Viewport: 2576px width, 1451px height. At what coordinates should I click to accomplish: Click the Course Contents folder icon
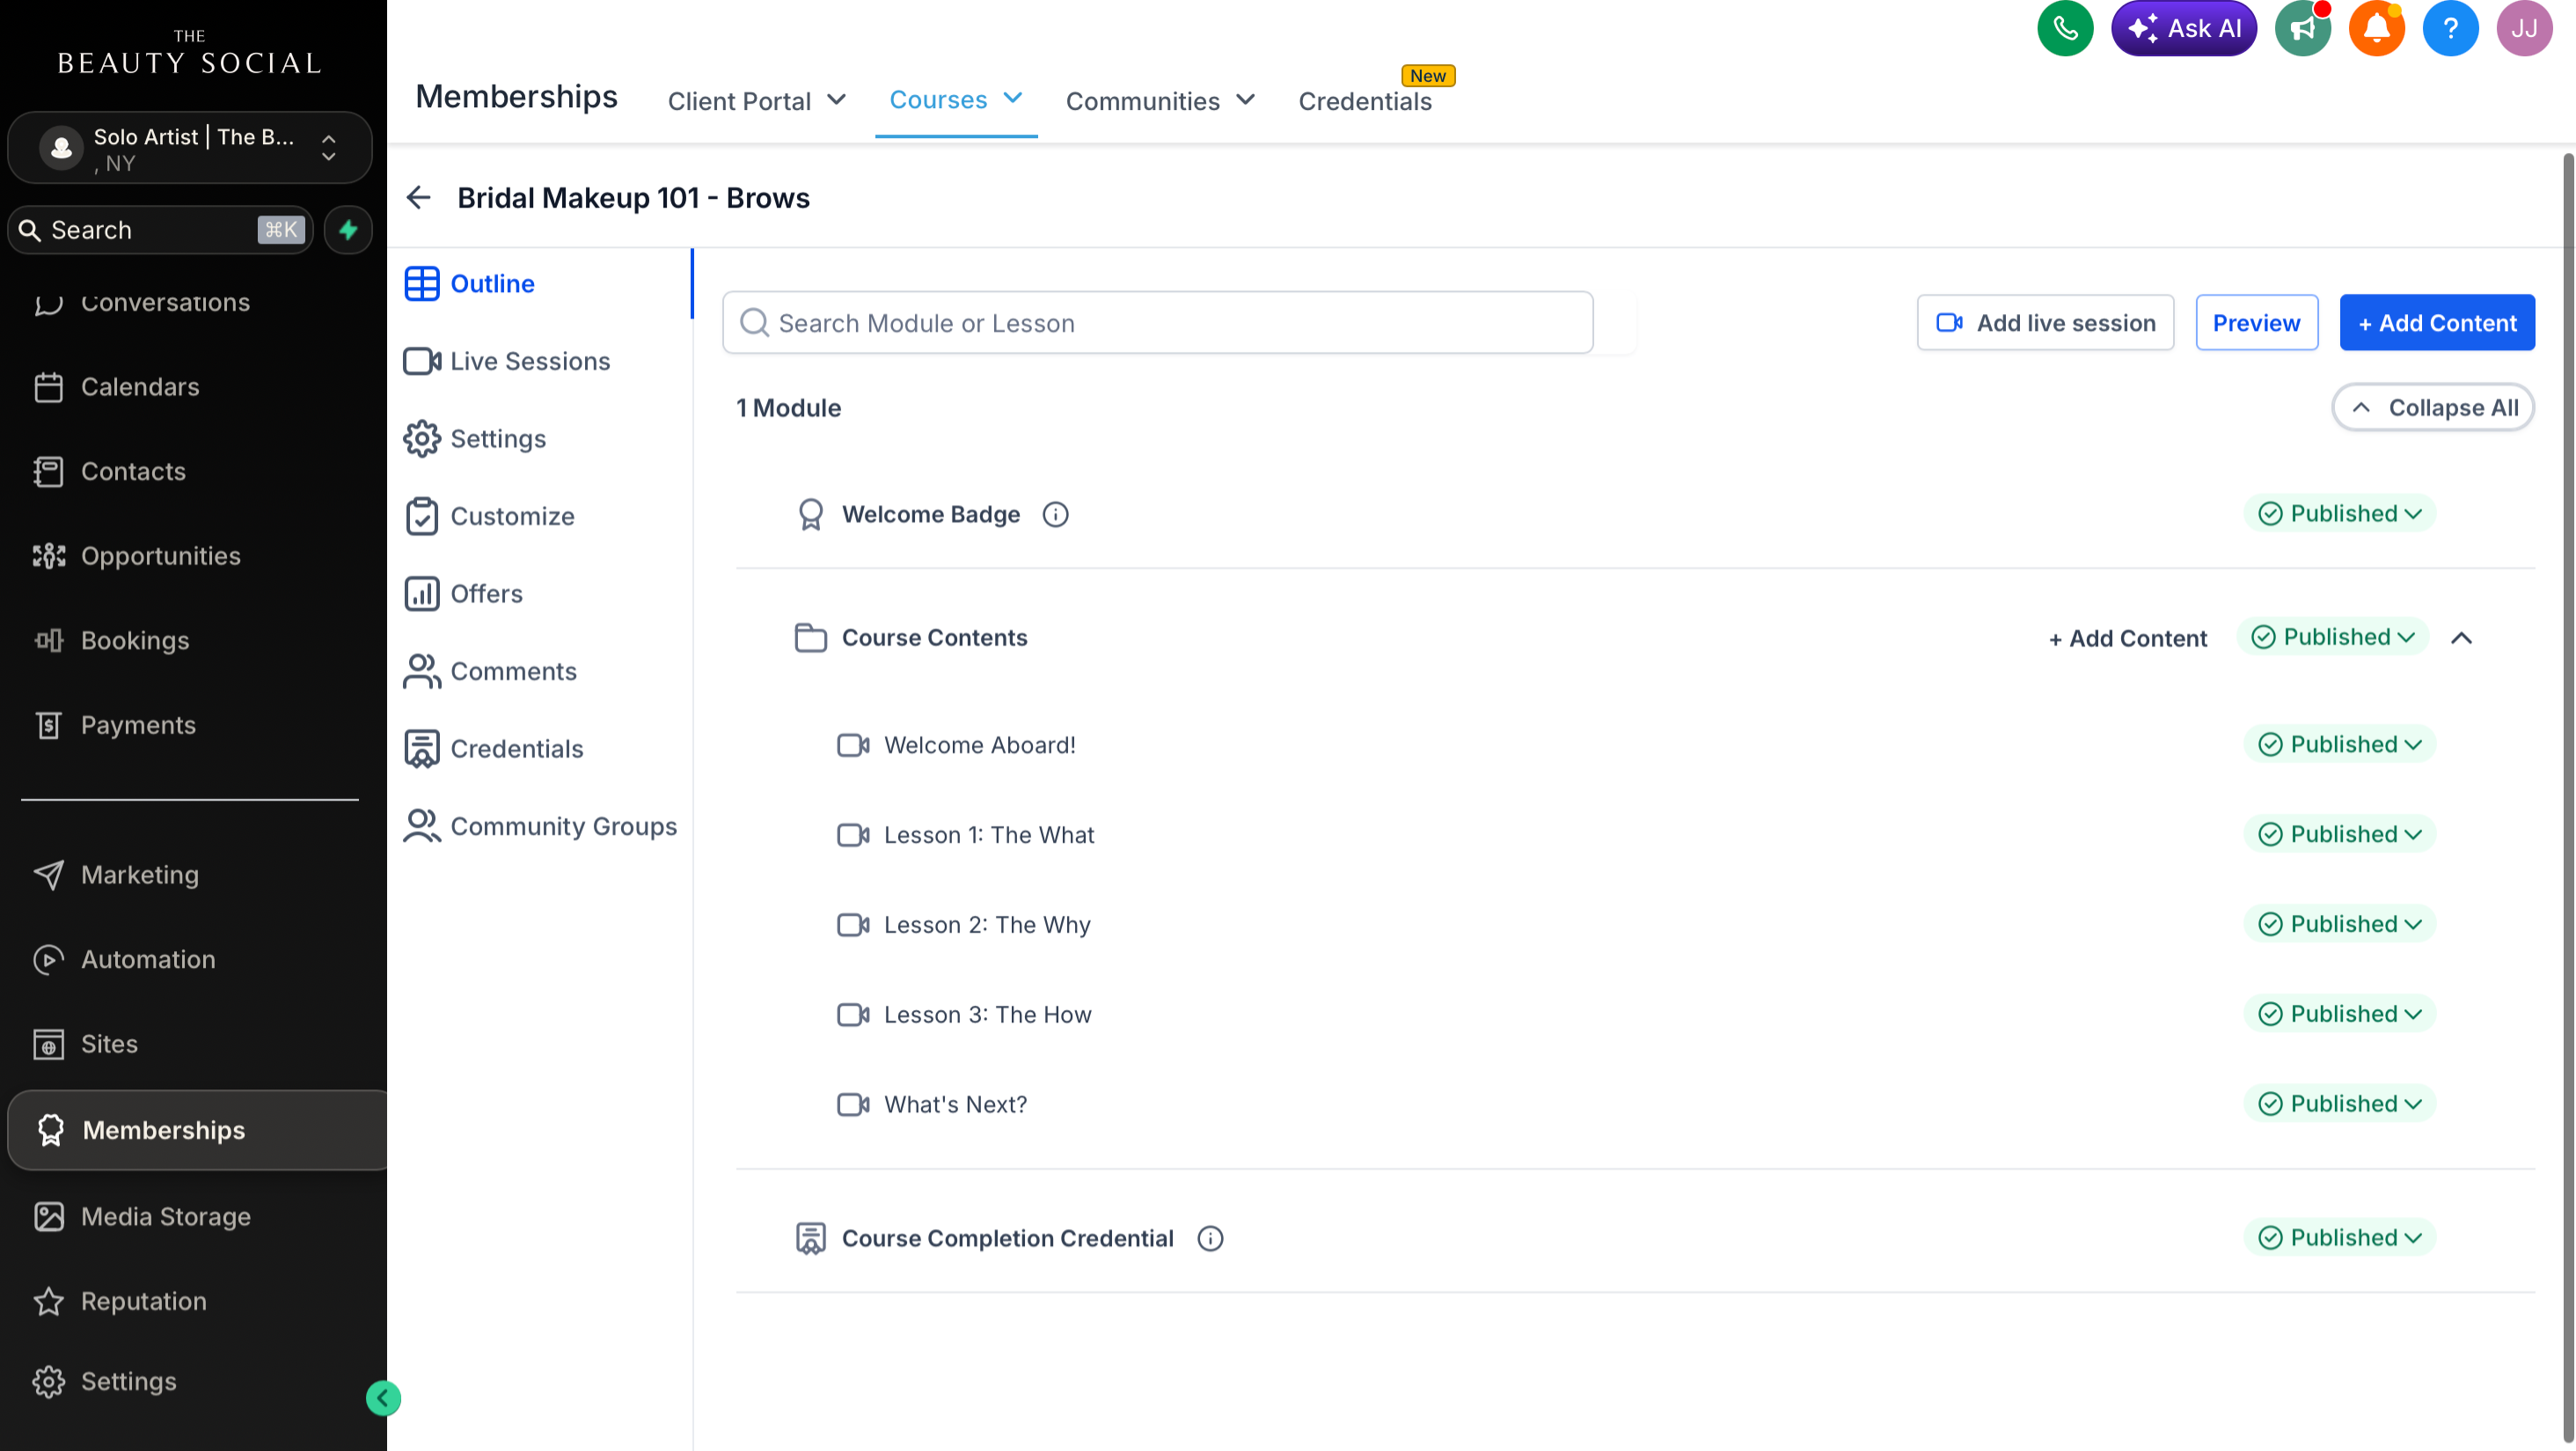click(810, 638)
